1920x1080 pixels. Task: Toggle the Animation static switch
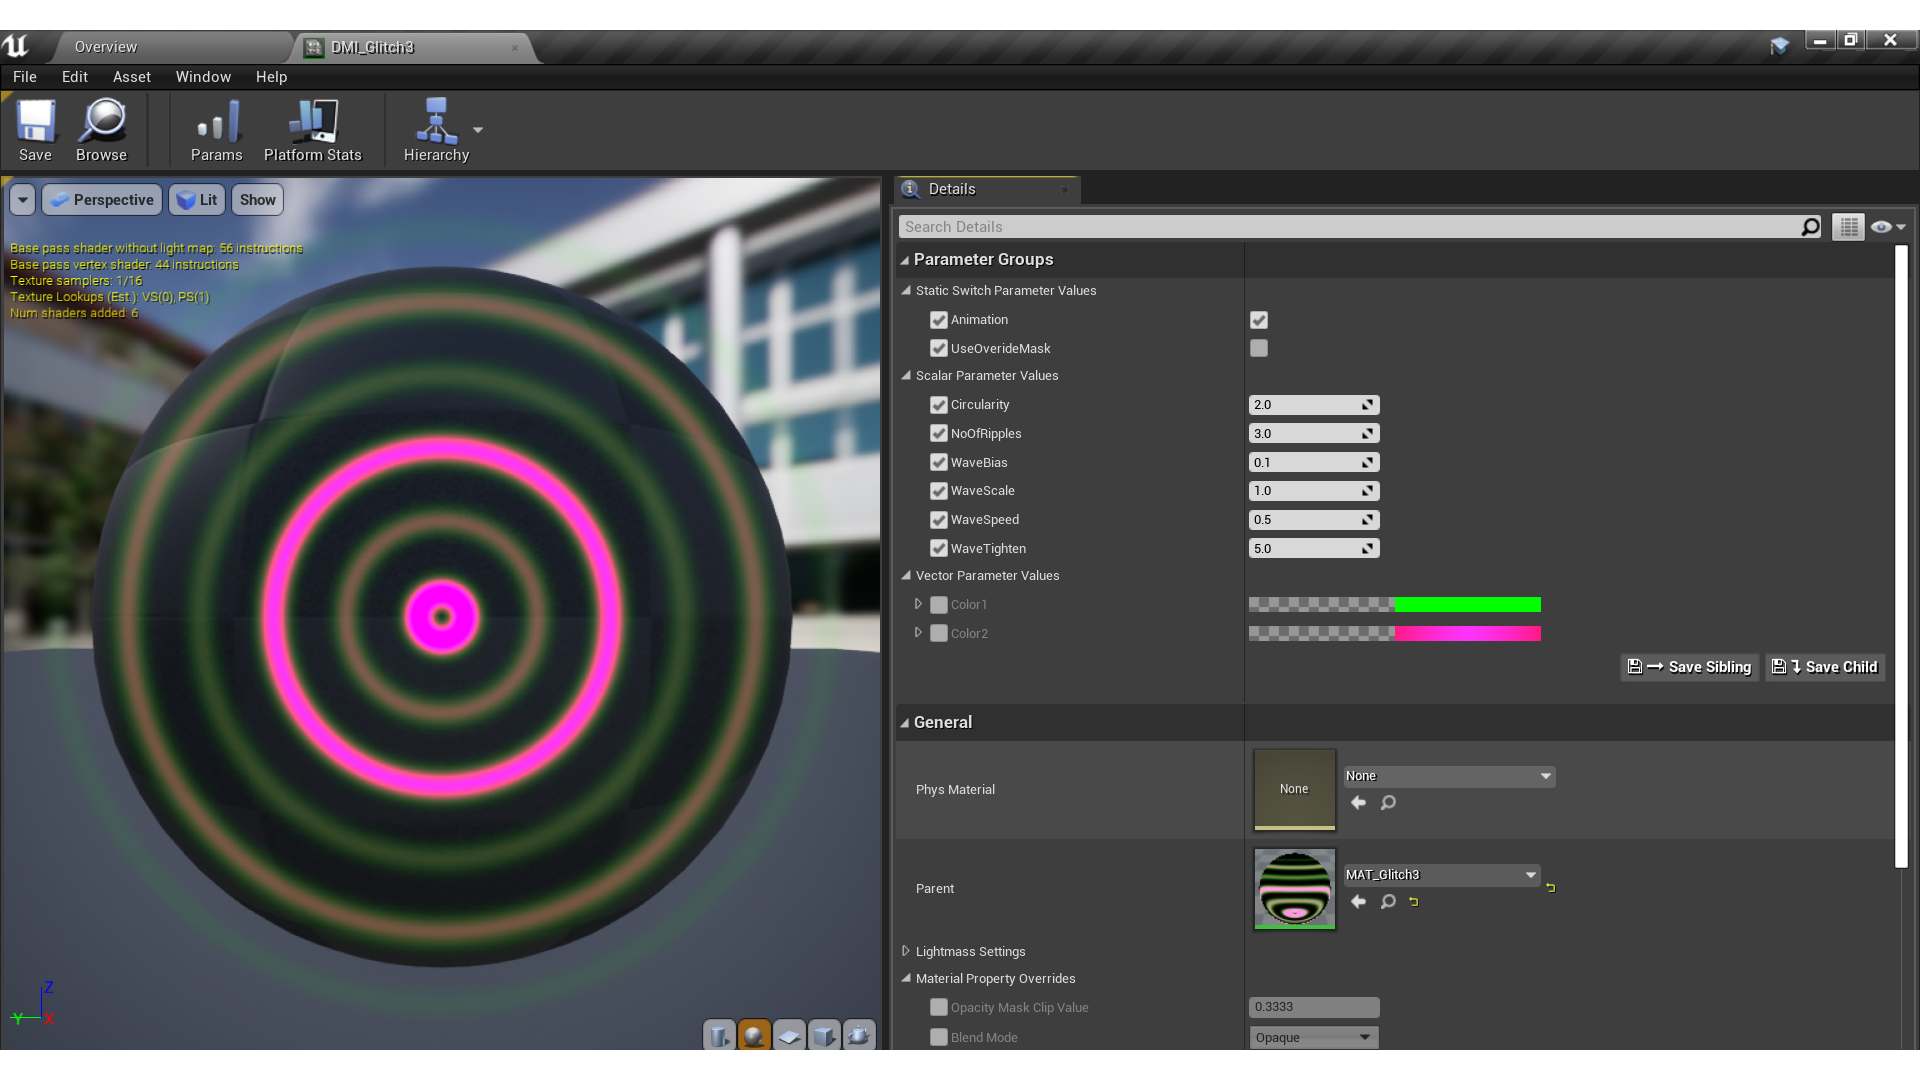[1259, 319]
